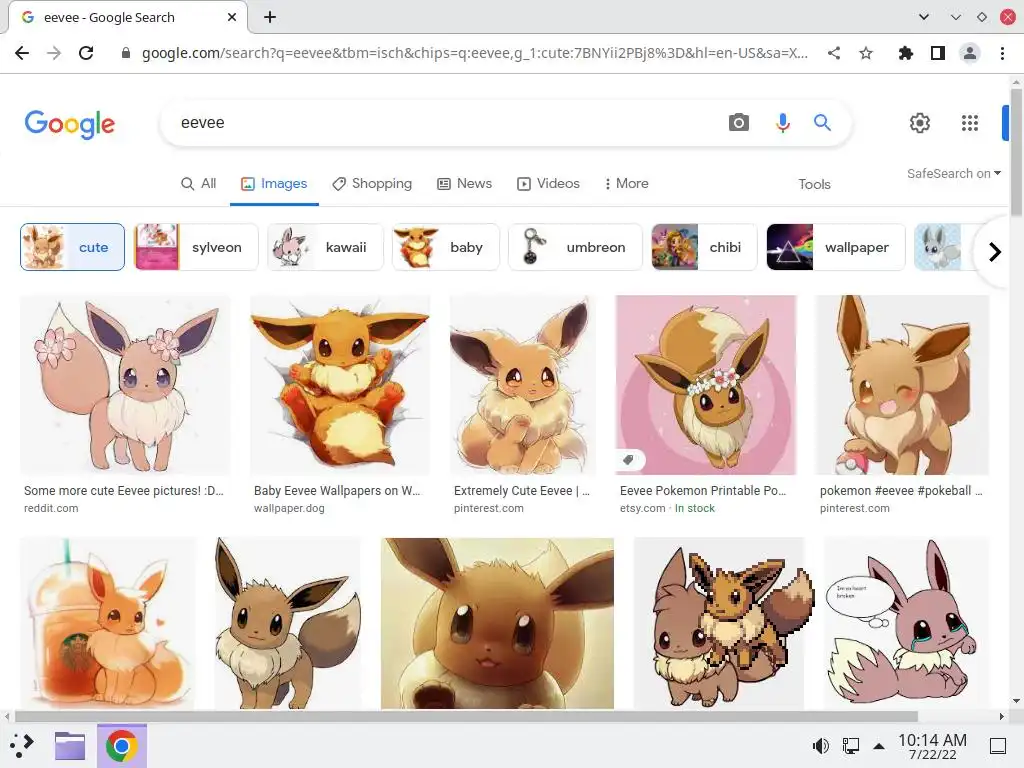Open the SafeSearch on dropdown
Screen dimensions: 1024x768
pos(953,174)
